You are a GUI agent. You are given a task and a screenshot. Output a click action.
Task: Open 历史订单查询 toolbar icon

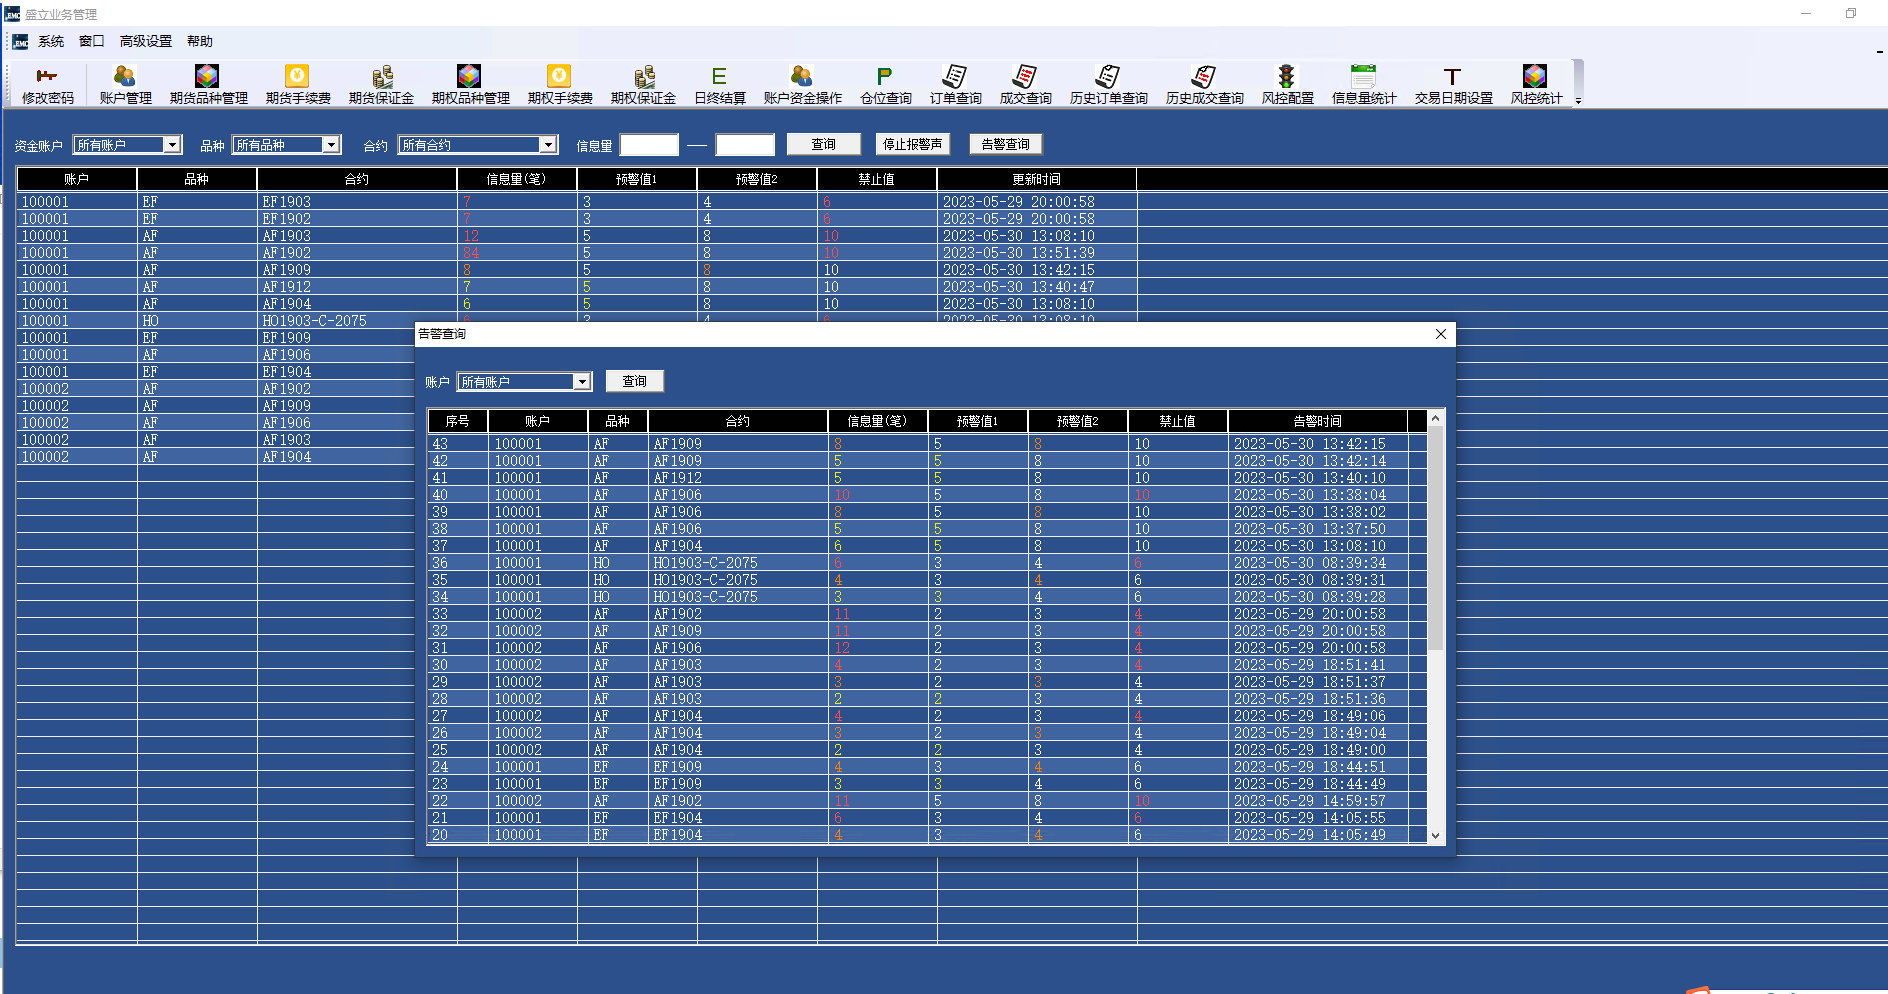pyautogui.click(x=1108, y=86)
